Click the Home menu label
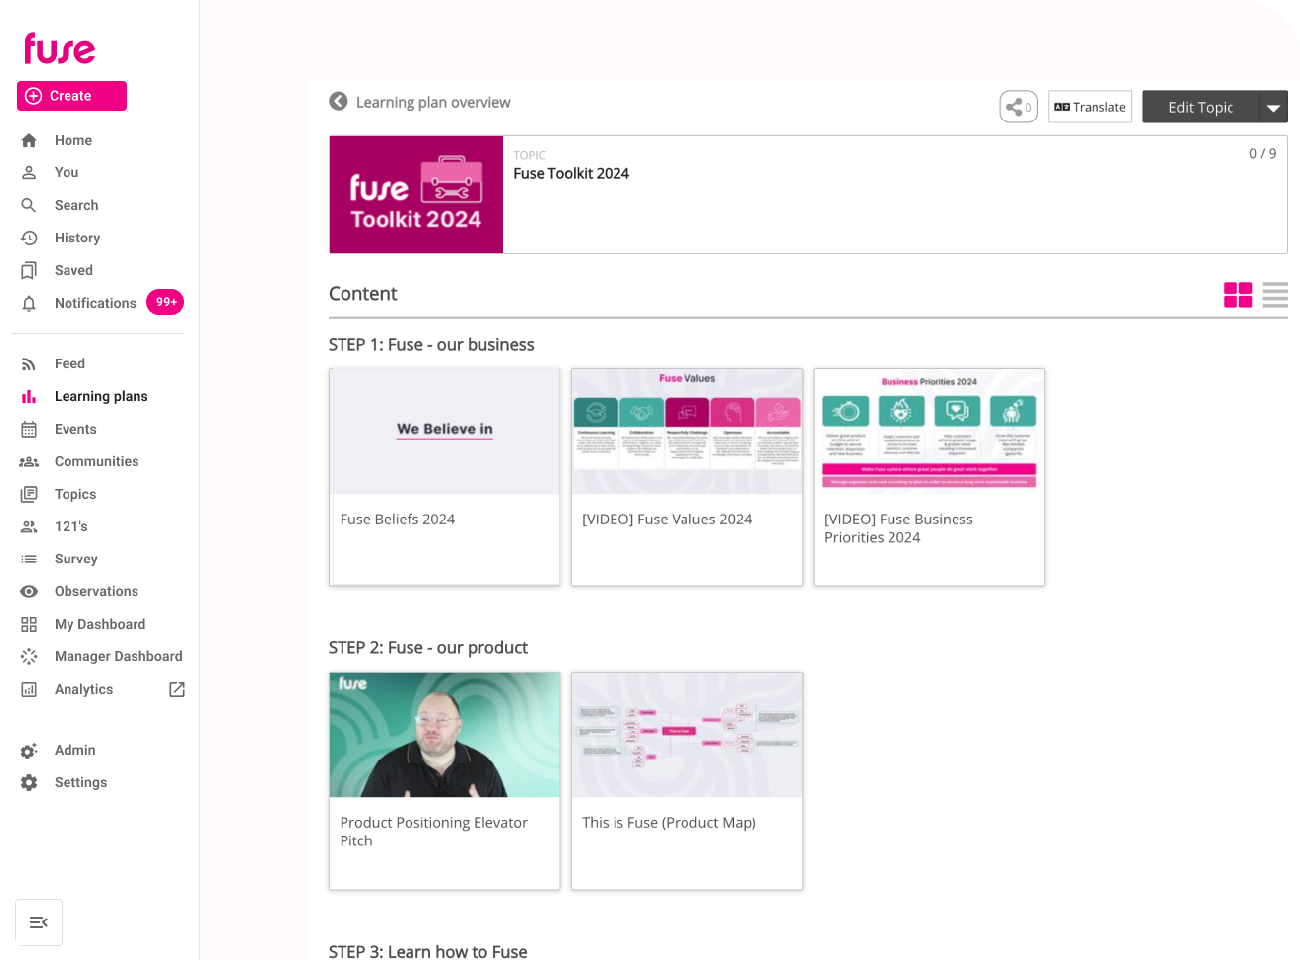The width and height of the screenshot is (1300, 960). click(x=73, y=141)
